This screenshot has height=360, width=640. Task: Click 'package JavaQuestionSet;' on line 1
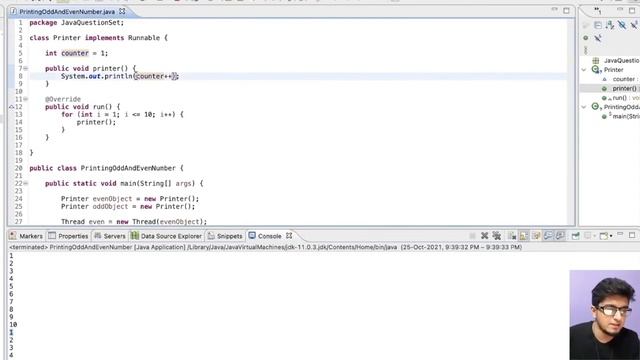click(76, 23)
